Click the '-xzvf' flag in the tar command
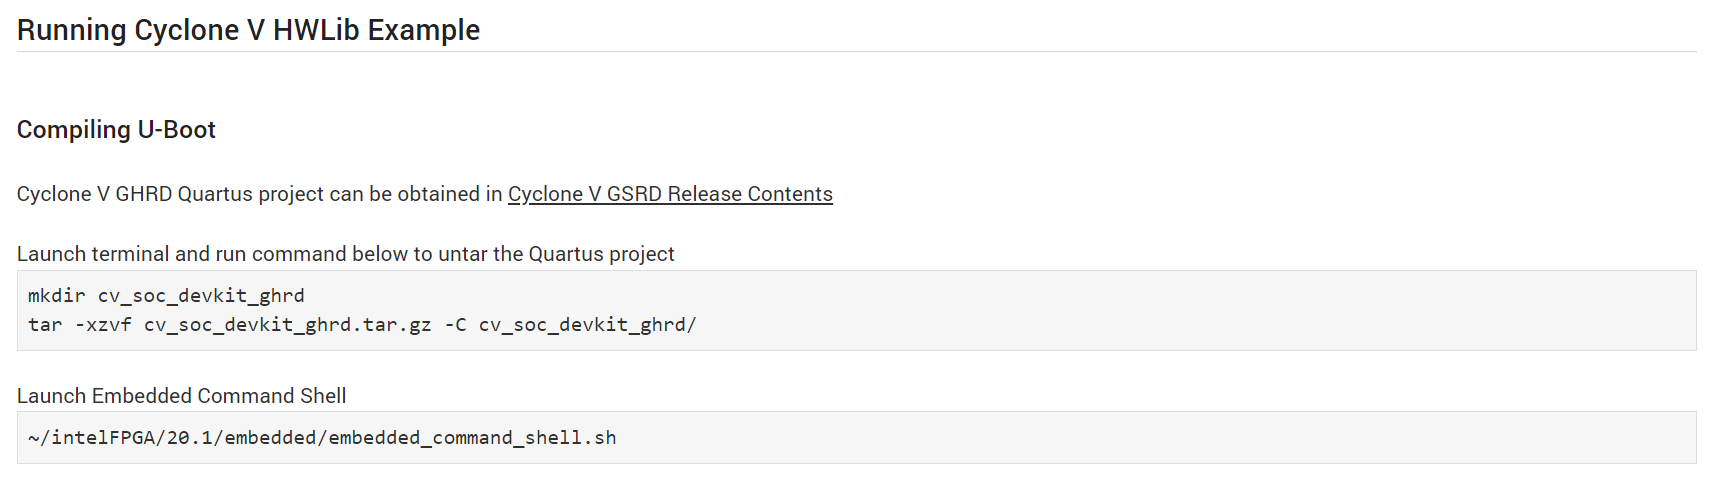This screenshot has height=488, width=1722. click(x=103, y=325)
